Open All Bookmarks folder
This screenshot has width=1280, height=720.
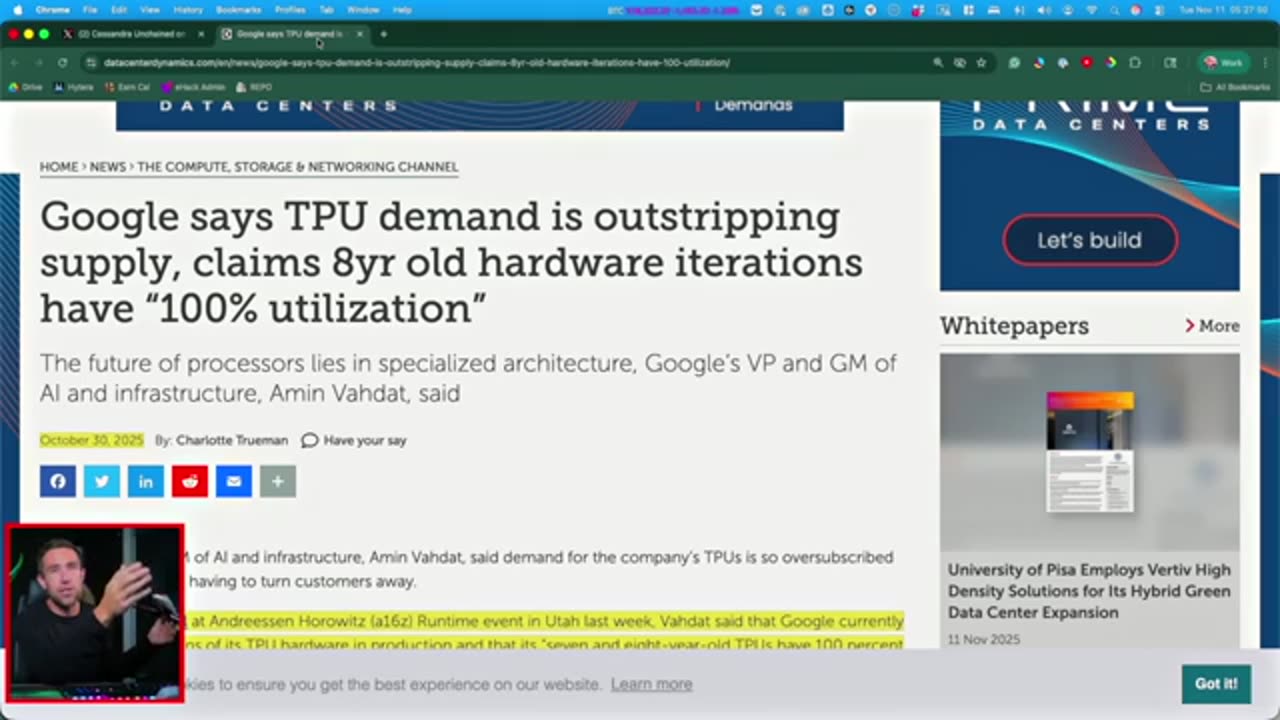(x=1236, y=87)
